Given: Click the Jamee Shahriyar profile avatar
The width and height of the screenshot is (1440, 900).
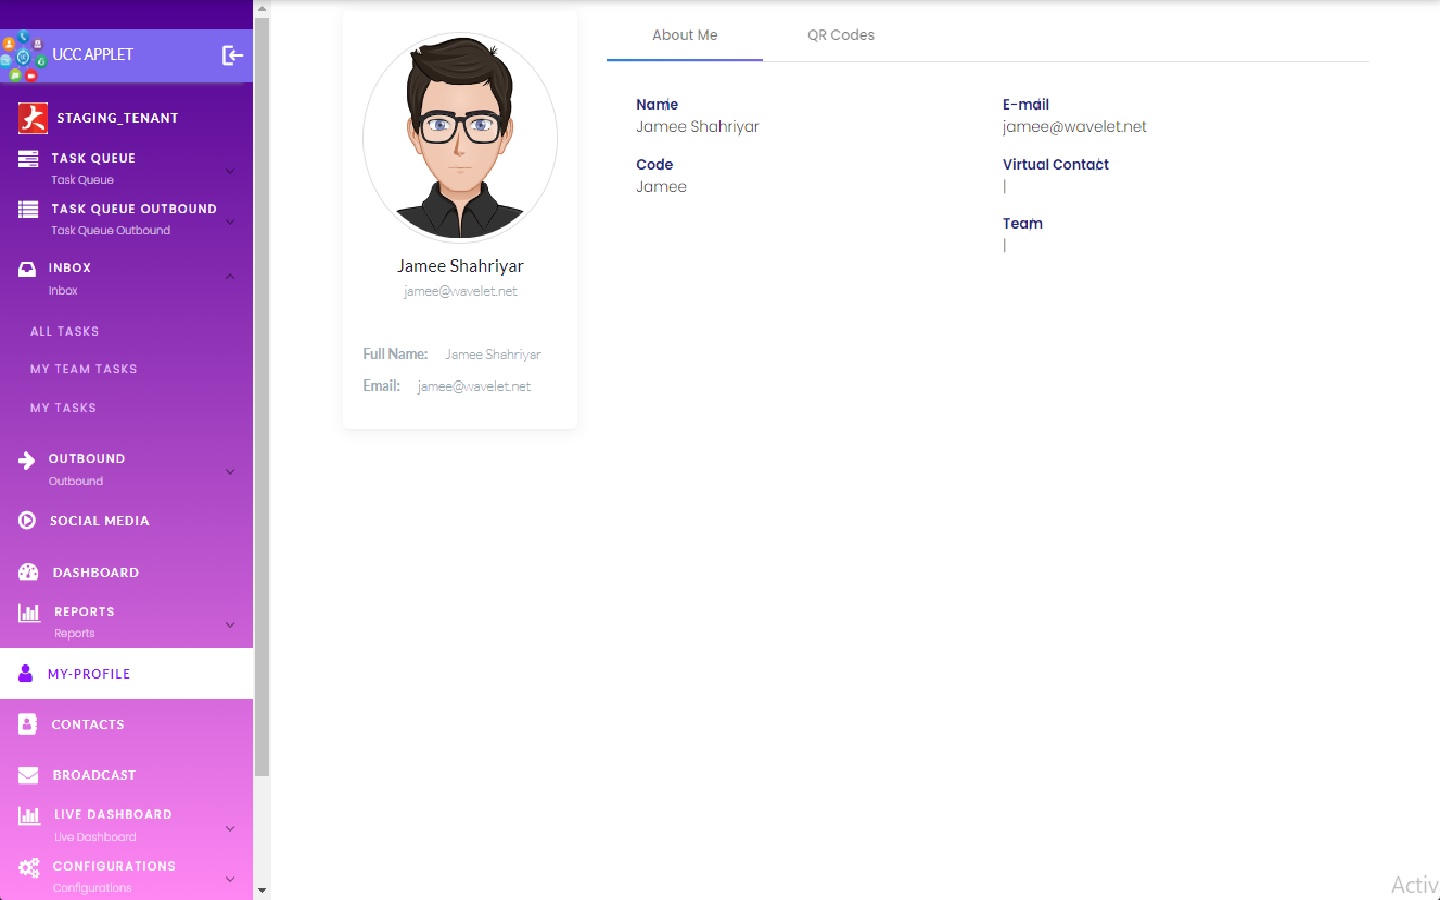Looking at the screenshot, I should (460, 138).
